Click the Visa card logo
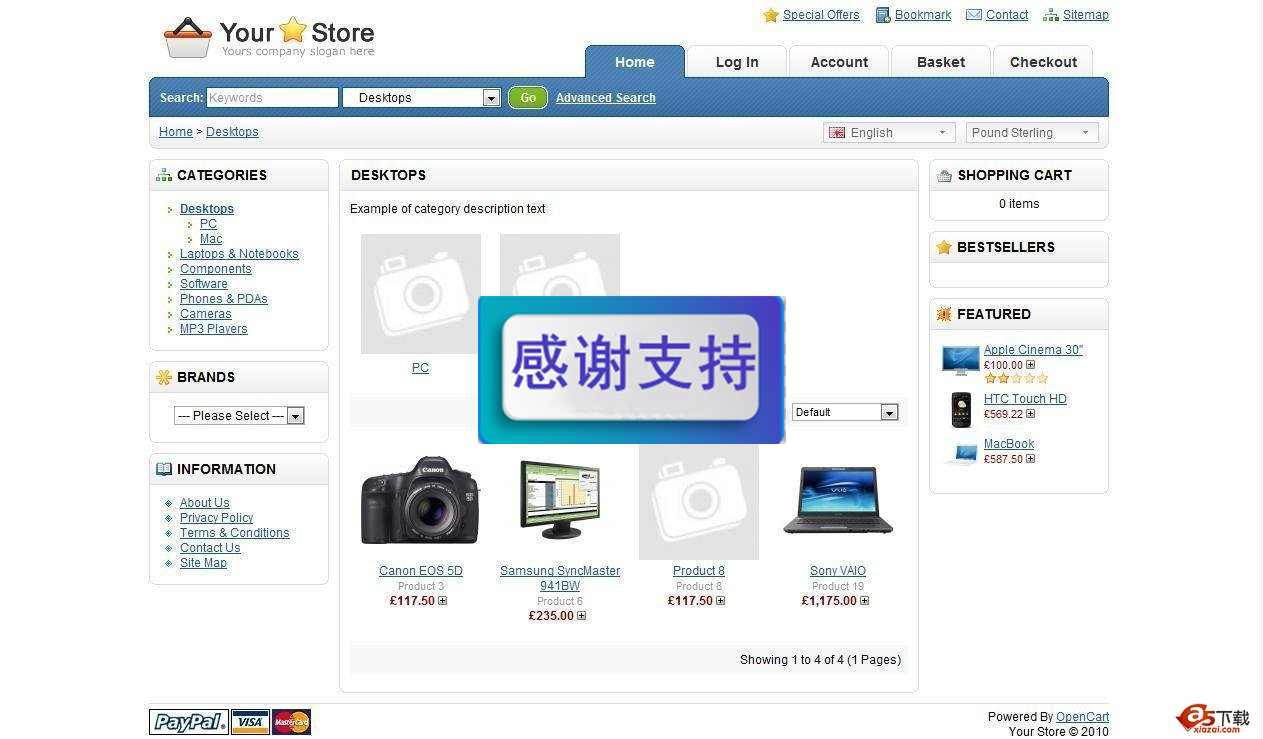The width and height of the screenshot is (1263, 739). 250,722
